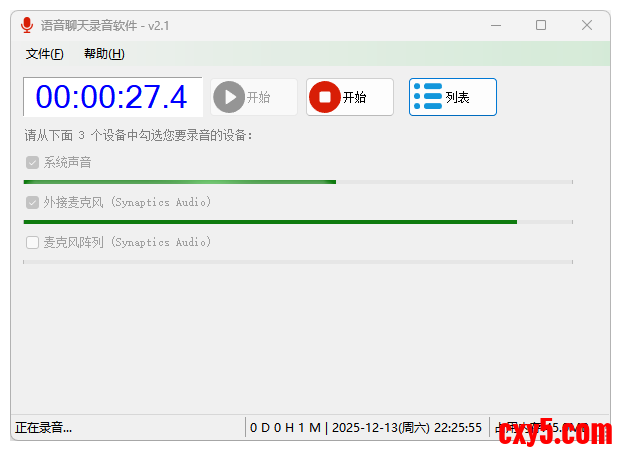
Task: Enable the 麦克风阵列 checkbox
Action: coord(32,242)
